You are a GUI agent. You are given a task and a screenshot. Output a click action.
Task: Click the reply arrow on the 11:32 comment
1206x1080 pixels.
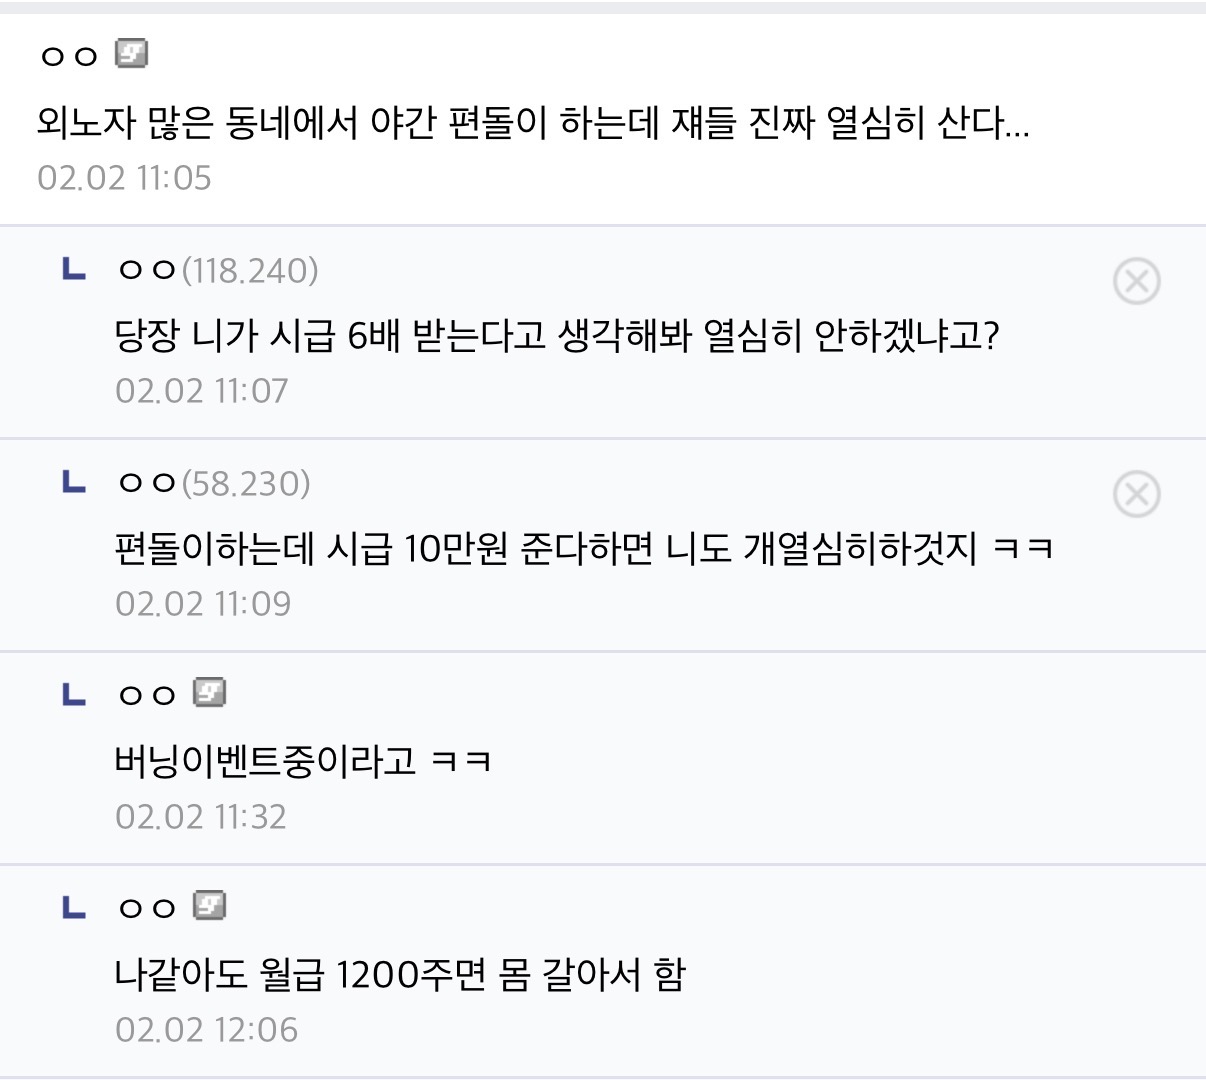click(x=74, y=694)
